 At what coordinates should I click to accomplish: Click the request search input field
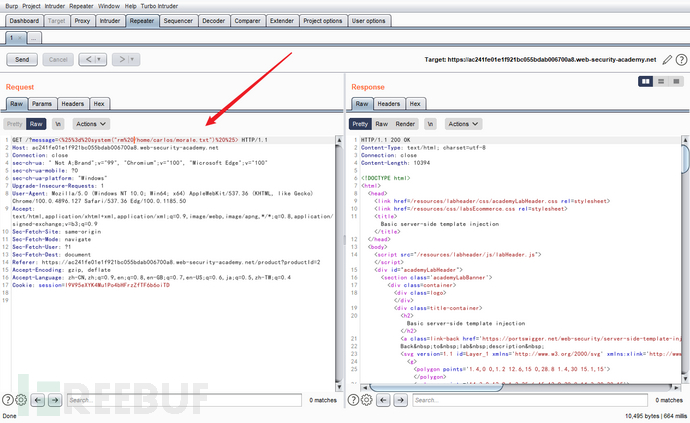[x=180, y=400]
